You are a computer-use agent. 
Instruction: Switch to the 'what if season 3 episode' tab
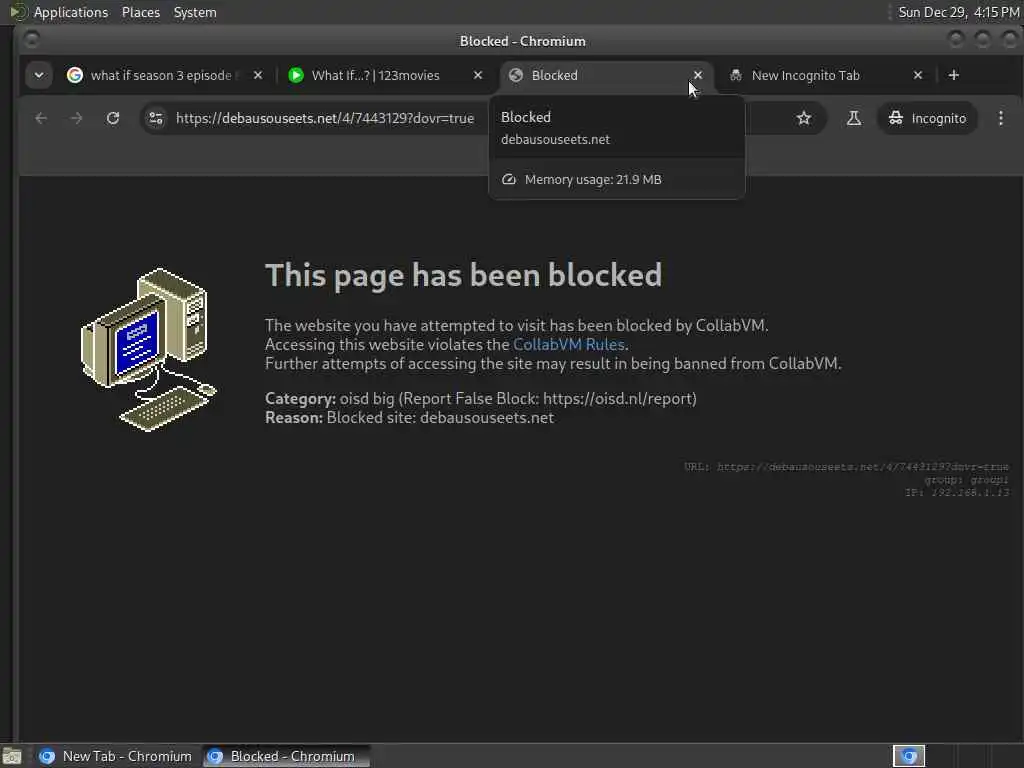(x=162, y=75)
